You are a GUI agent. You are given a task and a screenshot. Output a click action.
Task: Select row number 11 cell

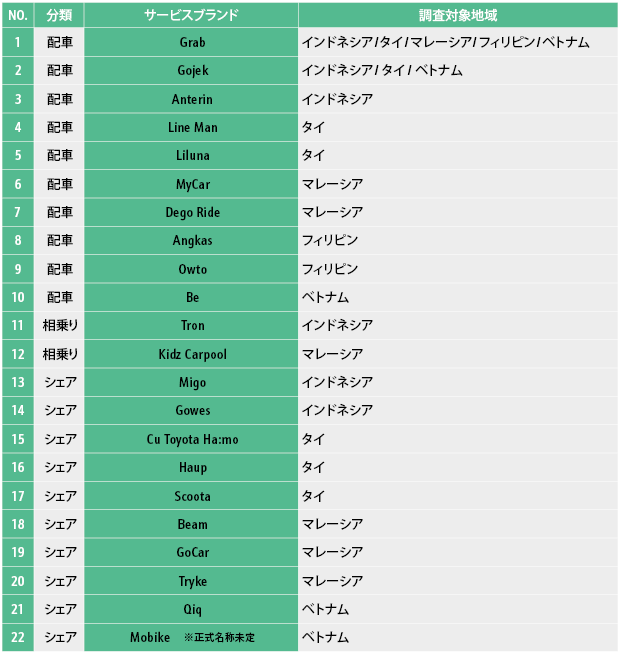[x=18, y=325]
